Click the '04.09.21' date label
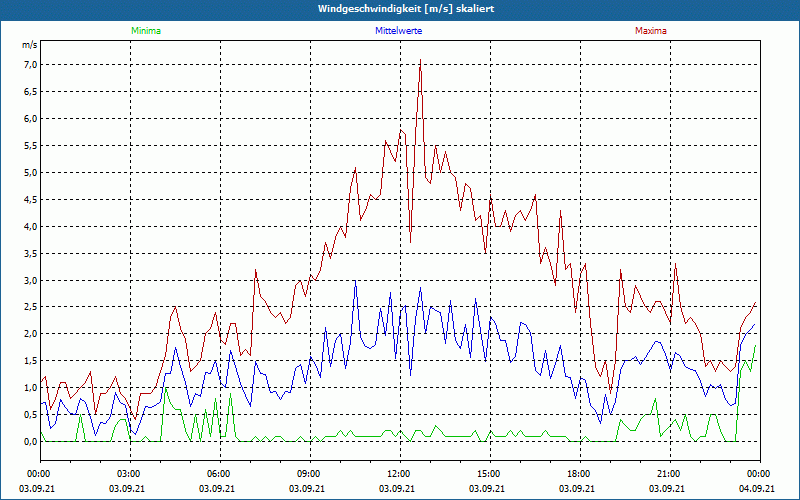Viewport: 800px width, 500px height. pos(757,489)
